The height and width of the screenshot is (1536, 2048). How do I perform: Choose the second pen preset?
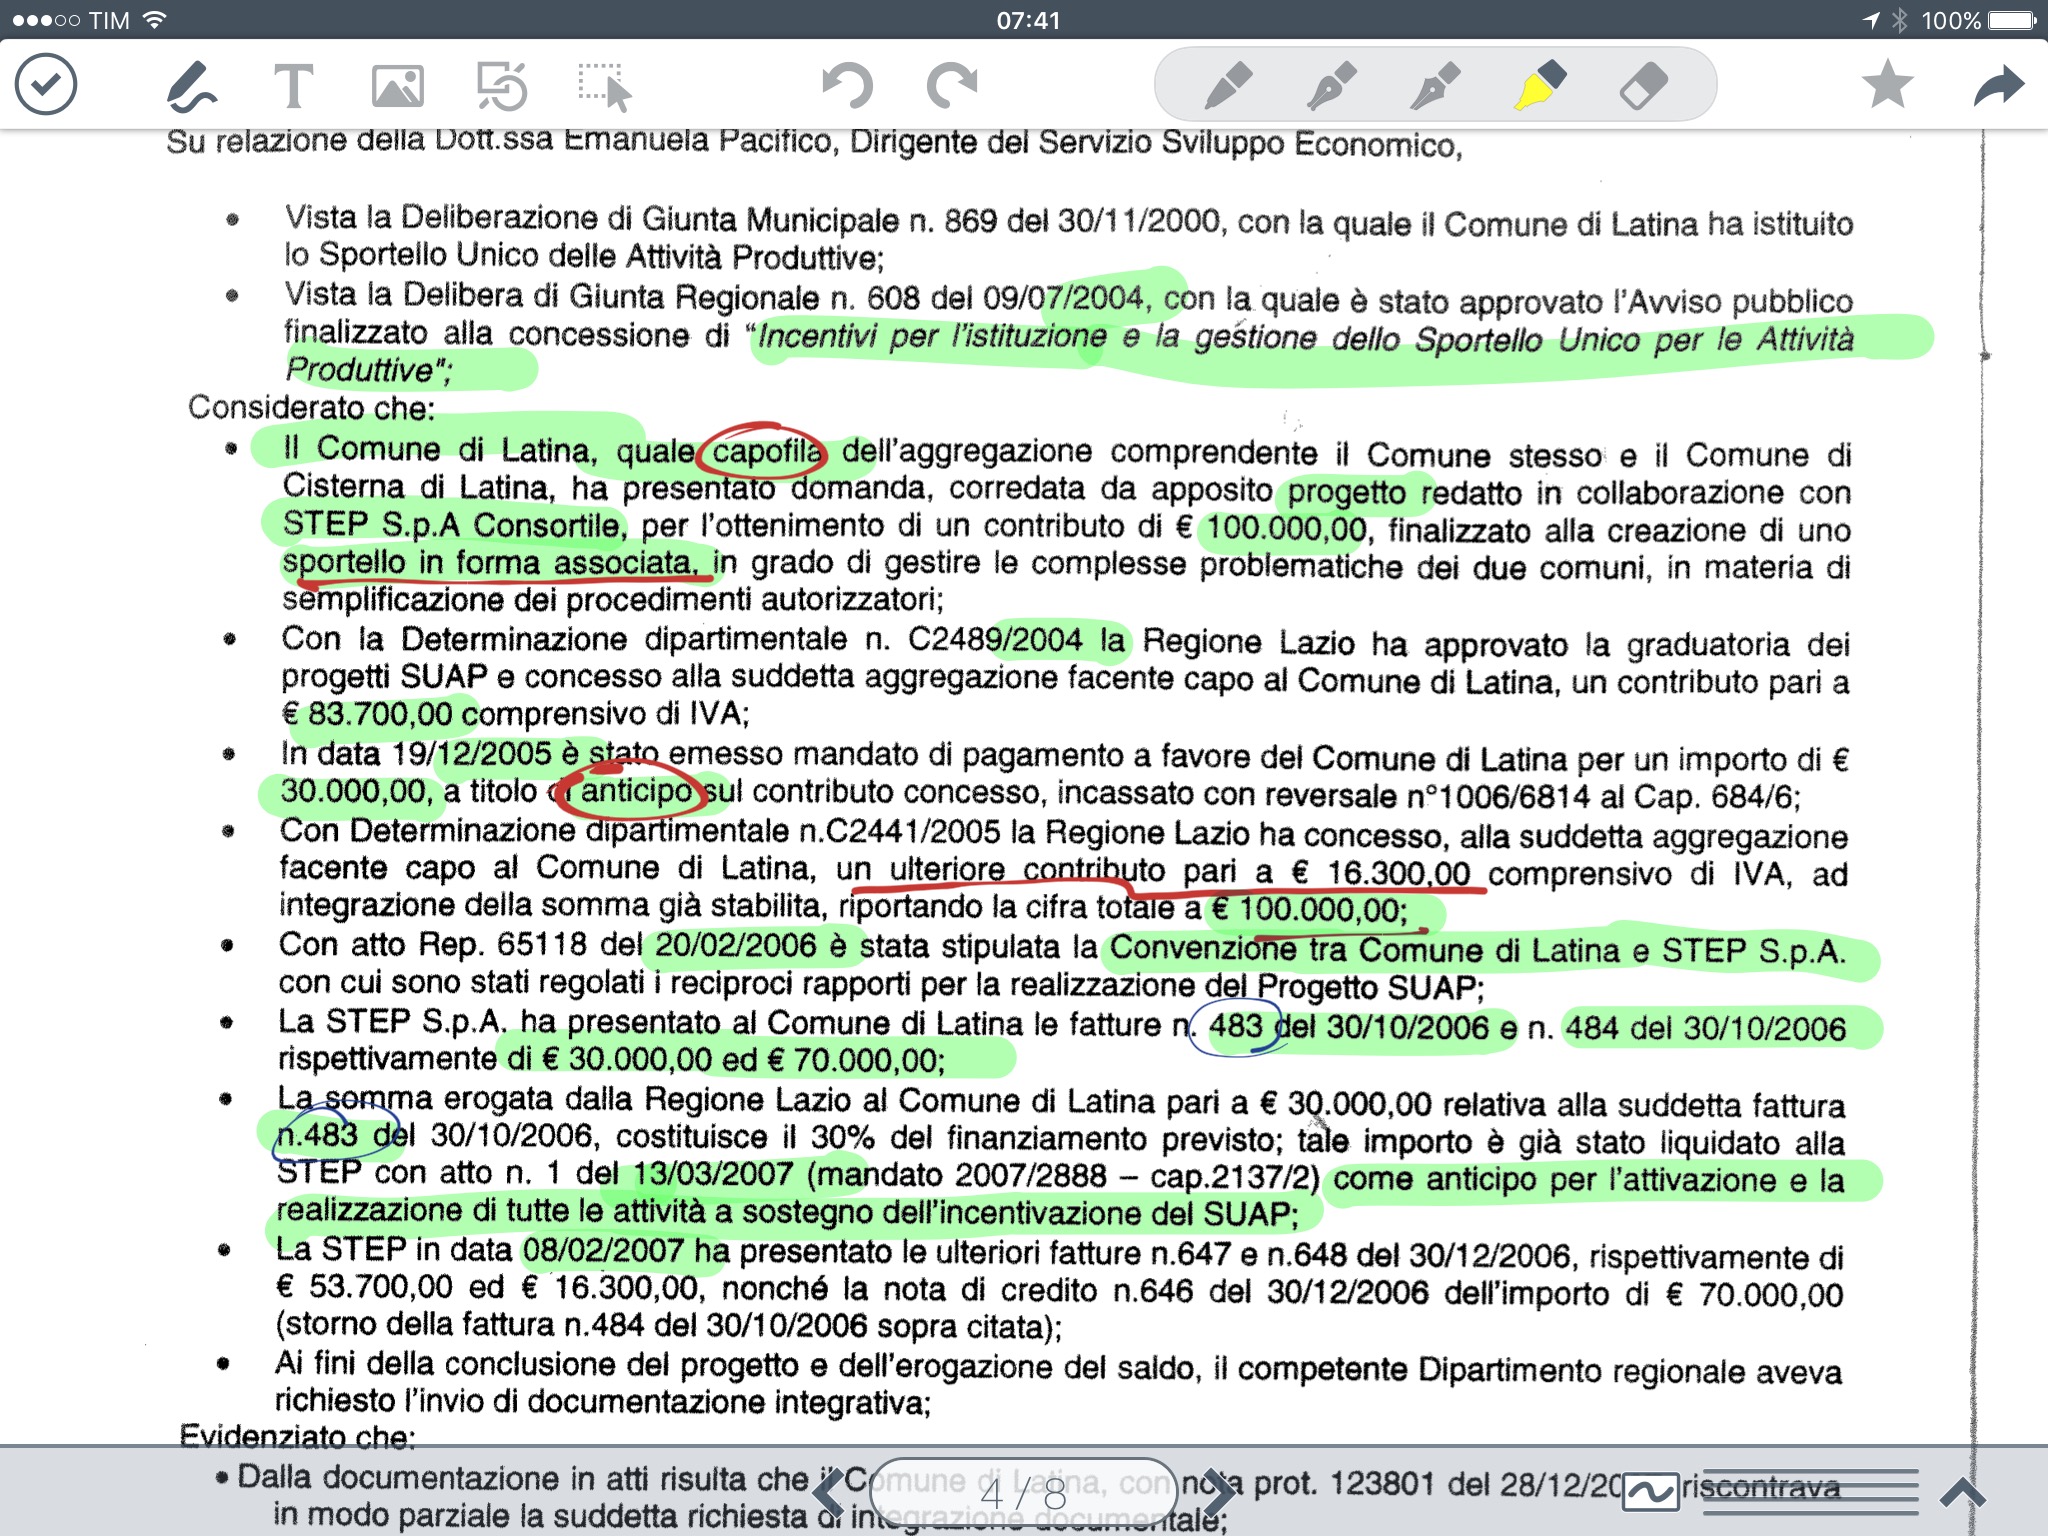coord(1332,85)
